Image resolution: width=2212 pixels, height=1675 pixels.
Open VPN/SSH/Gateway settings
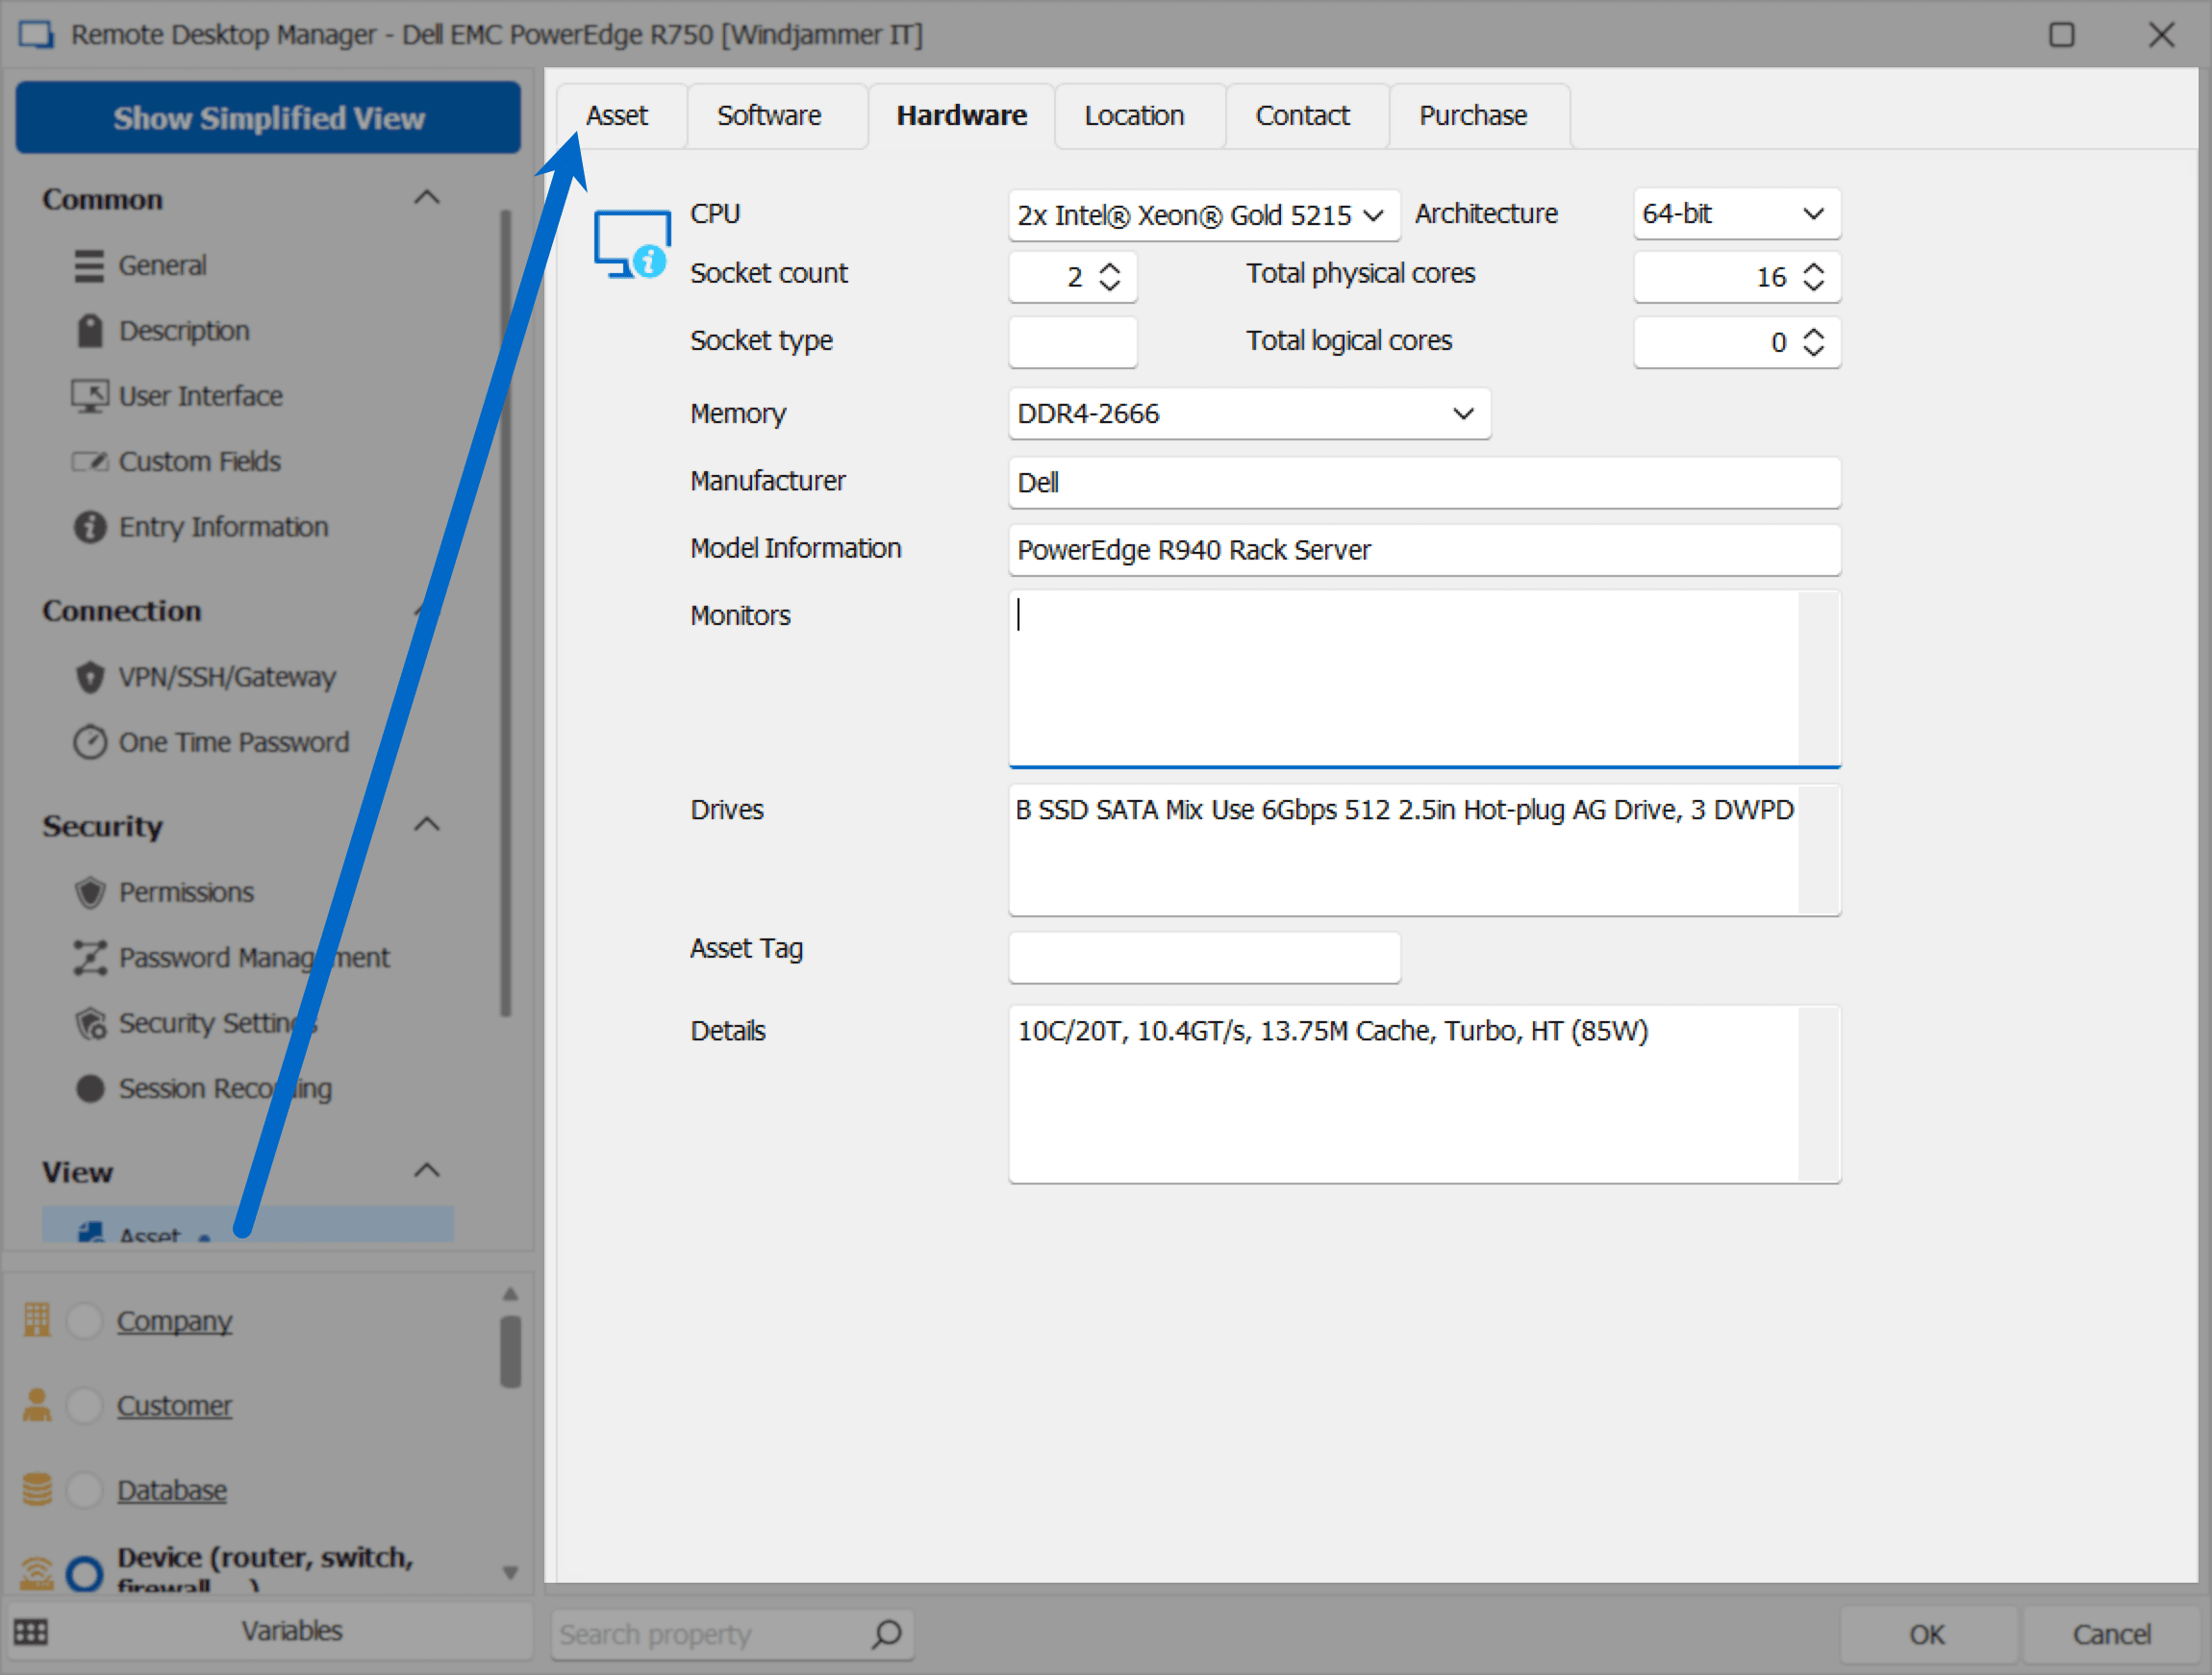click(x=227, y=677)
